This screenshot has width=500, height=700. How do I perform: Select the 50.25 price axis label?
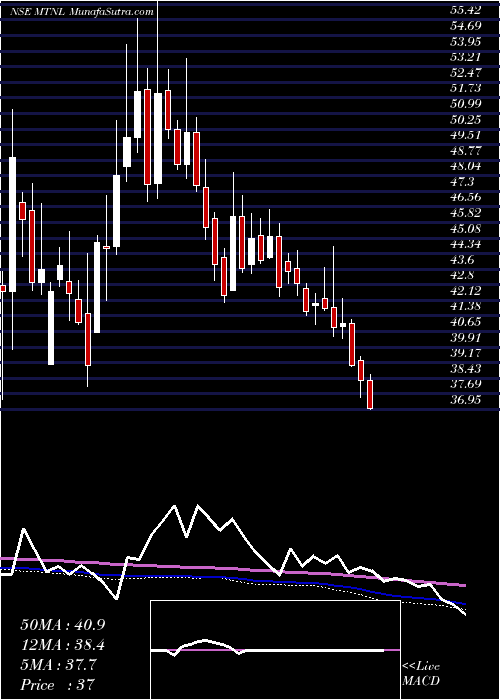coord(465,120)
